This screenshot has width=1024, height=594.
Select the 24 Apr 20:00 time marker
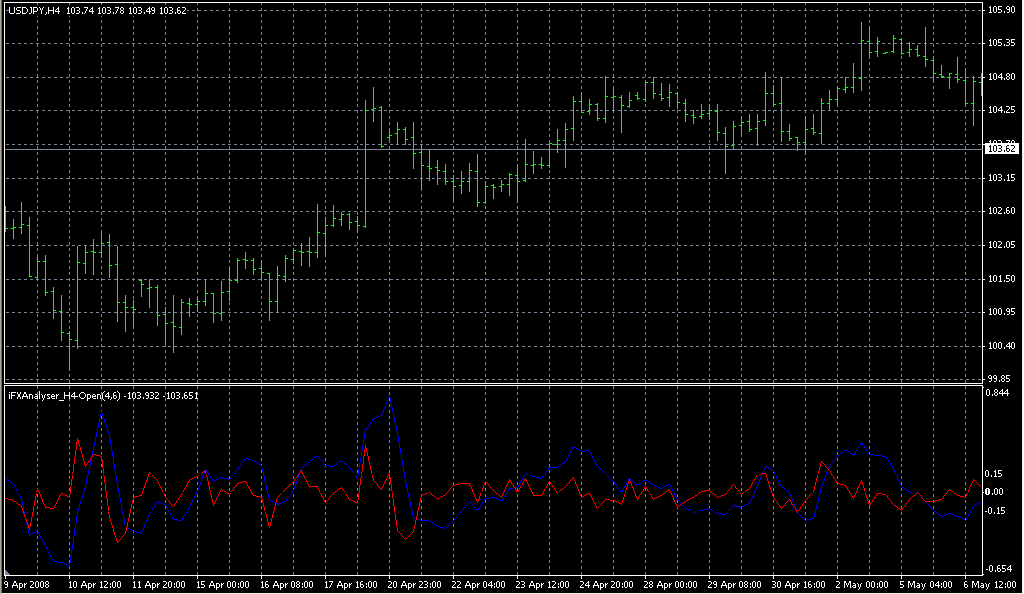pyautogui.click(x=605, y=585)
